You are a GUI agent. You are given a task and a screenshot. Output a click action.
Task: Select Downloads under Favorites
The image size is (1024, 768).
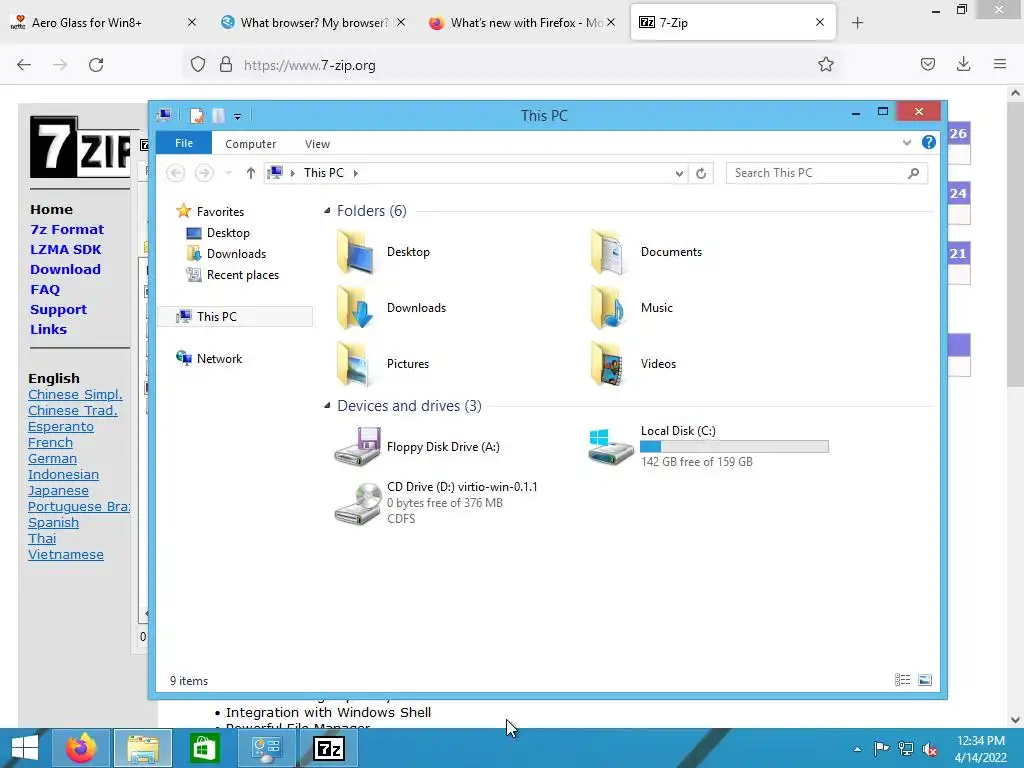236,253
